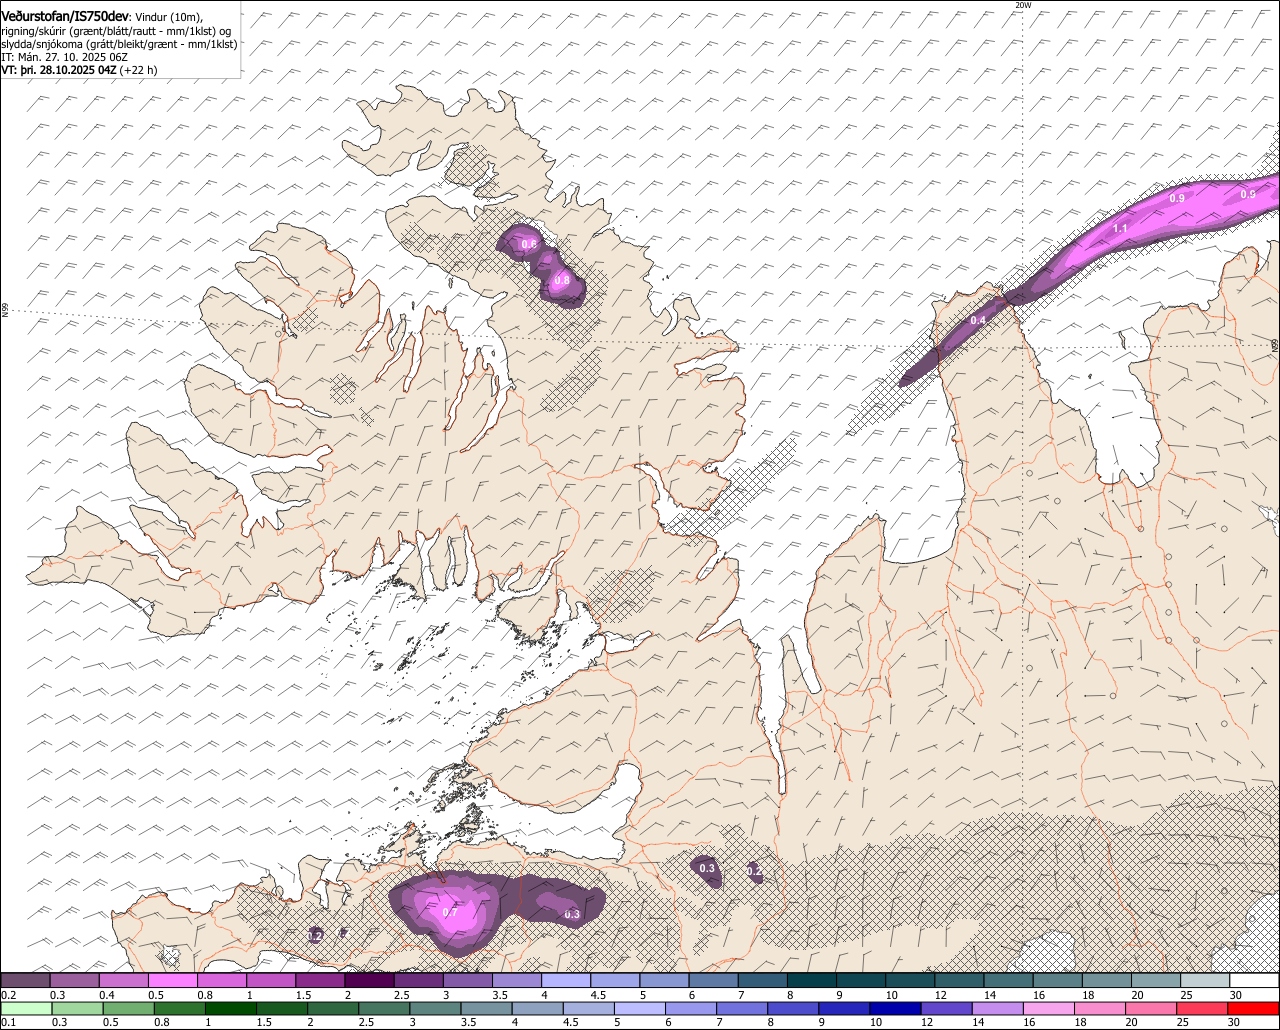Click the 20W longitude label
Image resolution: width=1280 pixels, height=1030 pixels.
coord(1022,5)
